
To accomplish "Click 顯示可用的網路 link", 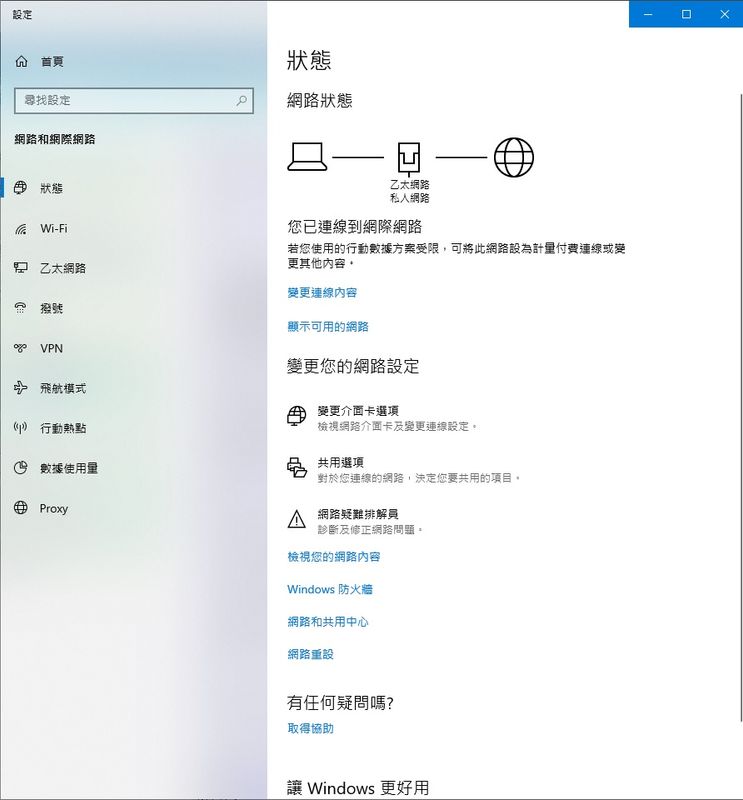I will point(328,327).
